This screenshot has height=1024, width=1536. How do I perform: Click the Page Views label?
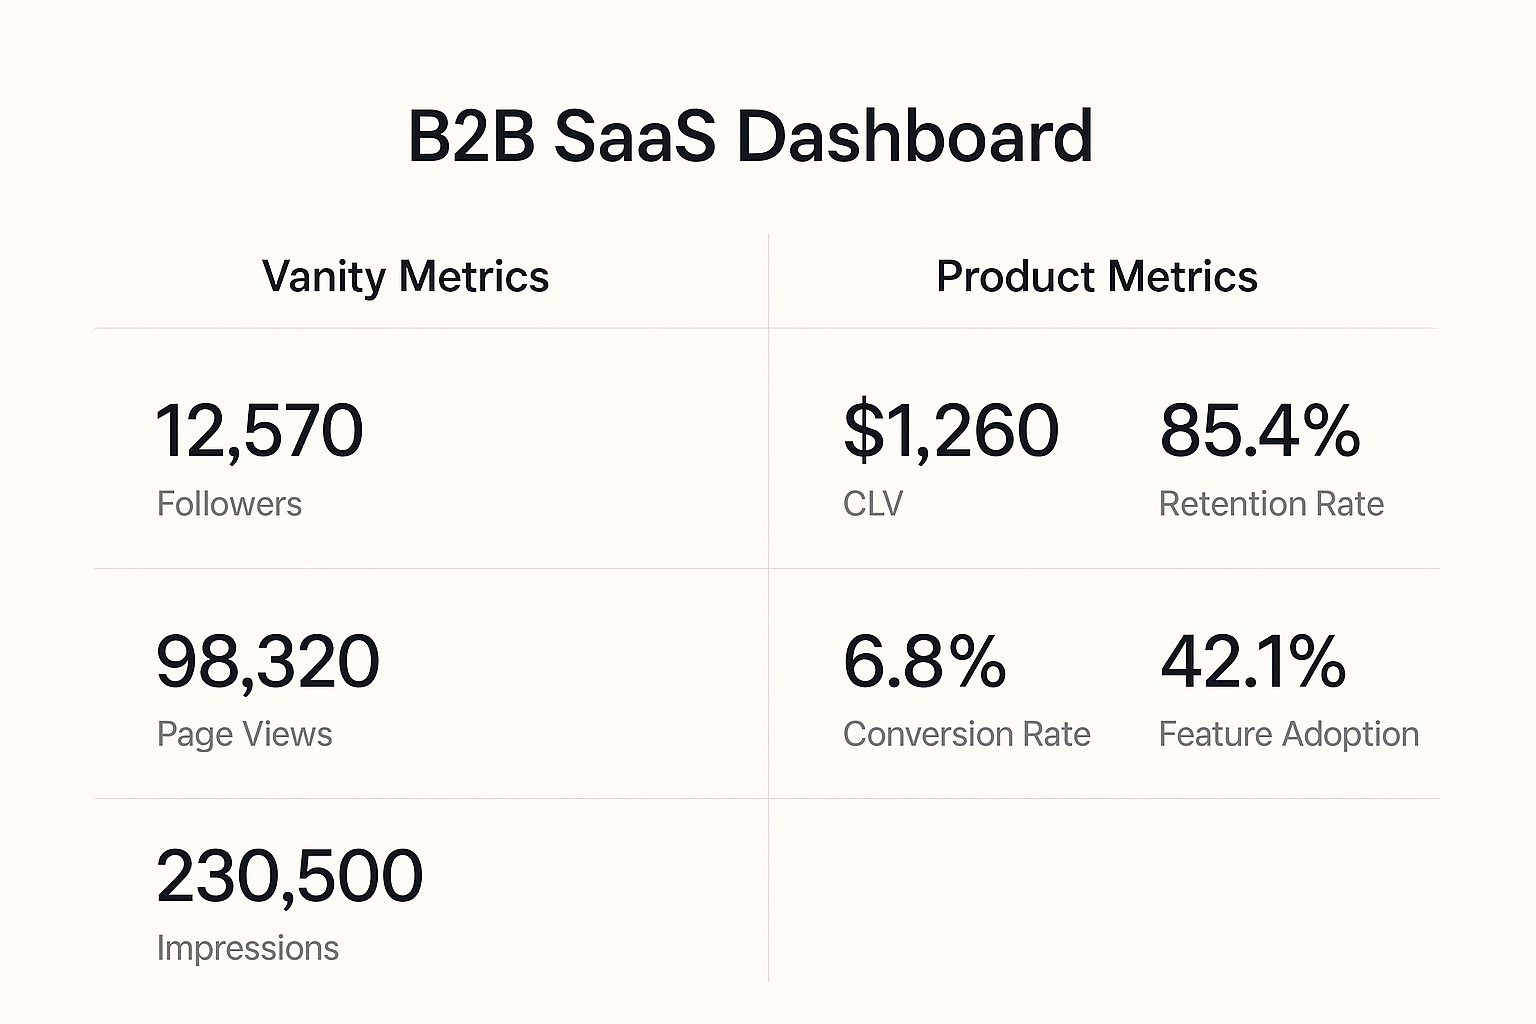click(244, 734)
